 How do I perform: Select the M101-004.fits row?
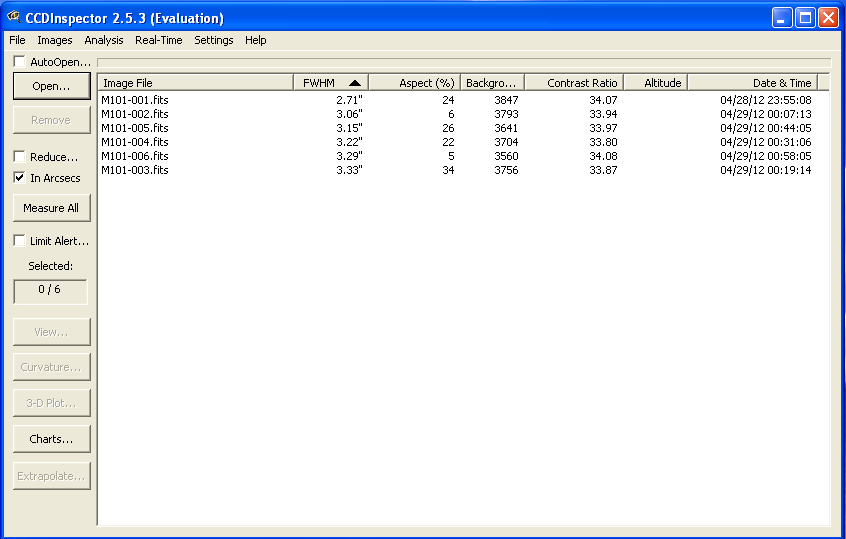click(463, 142)
